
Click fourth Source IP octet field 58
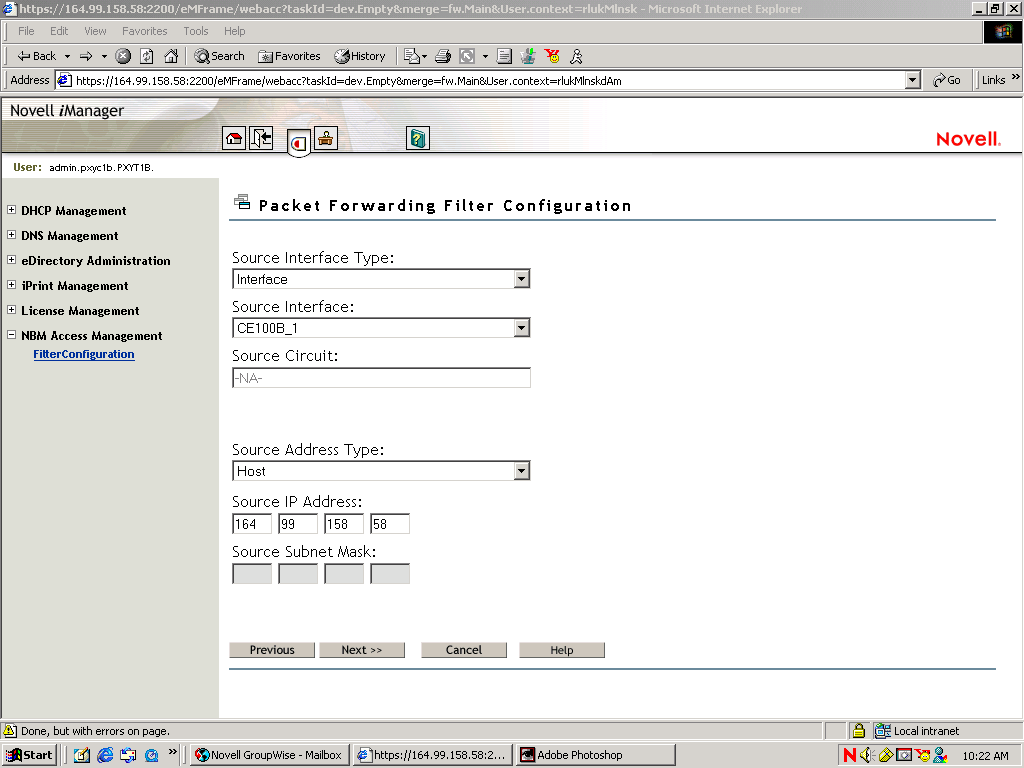point(390,524)
